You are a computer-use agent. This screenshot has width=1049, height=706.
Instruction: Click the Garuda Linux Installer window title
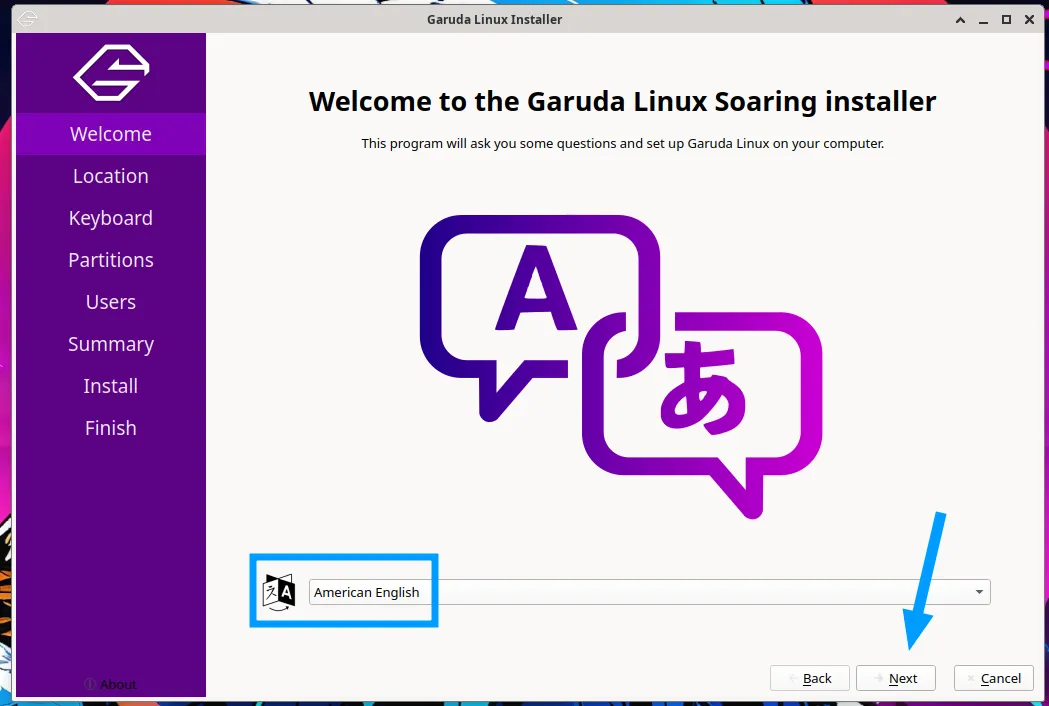pyautogui.click(x=494, y=19)
